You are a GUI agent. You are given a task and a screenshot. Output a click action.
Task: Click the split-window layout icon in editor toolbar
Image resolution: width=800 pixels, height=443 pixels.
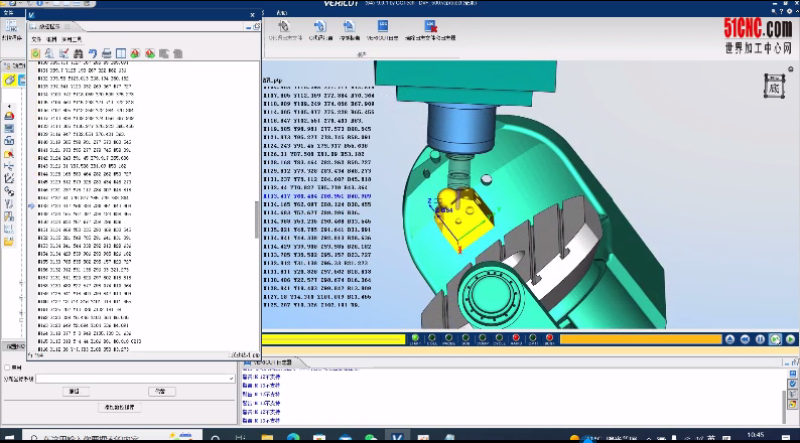(x=120, y=53)
